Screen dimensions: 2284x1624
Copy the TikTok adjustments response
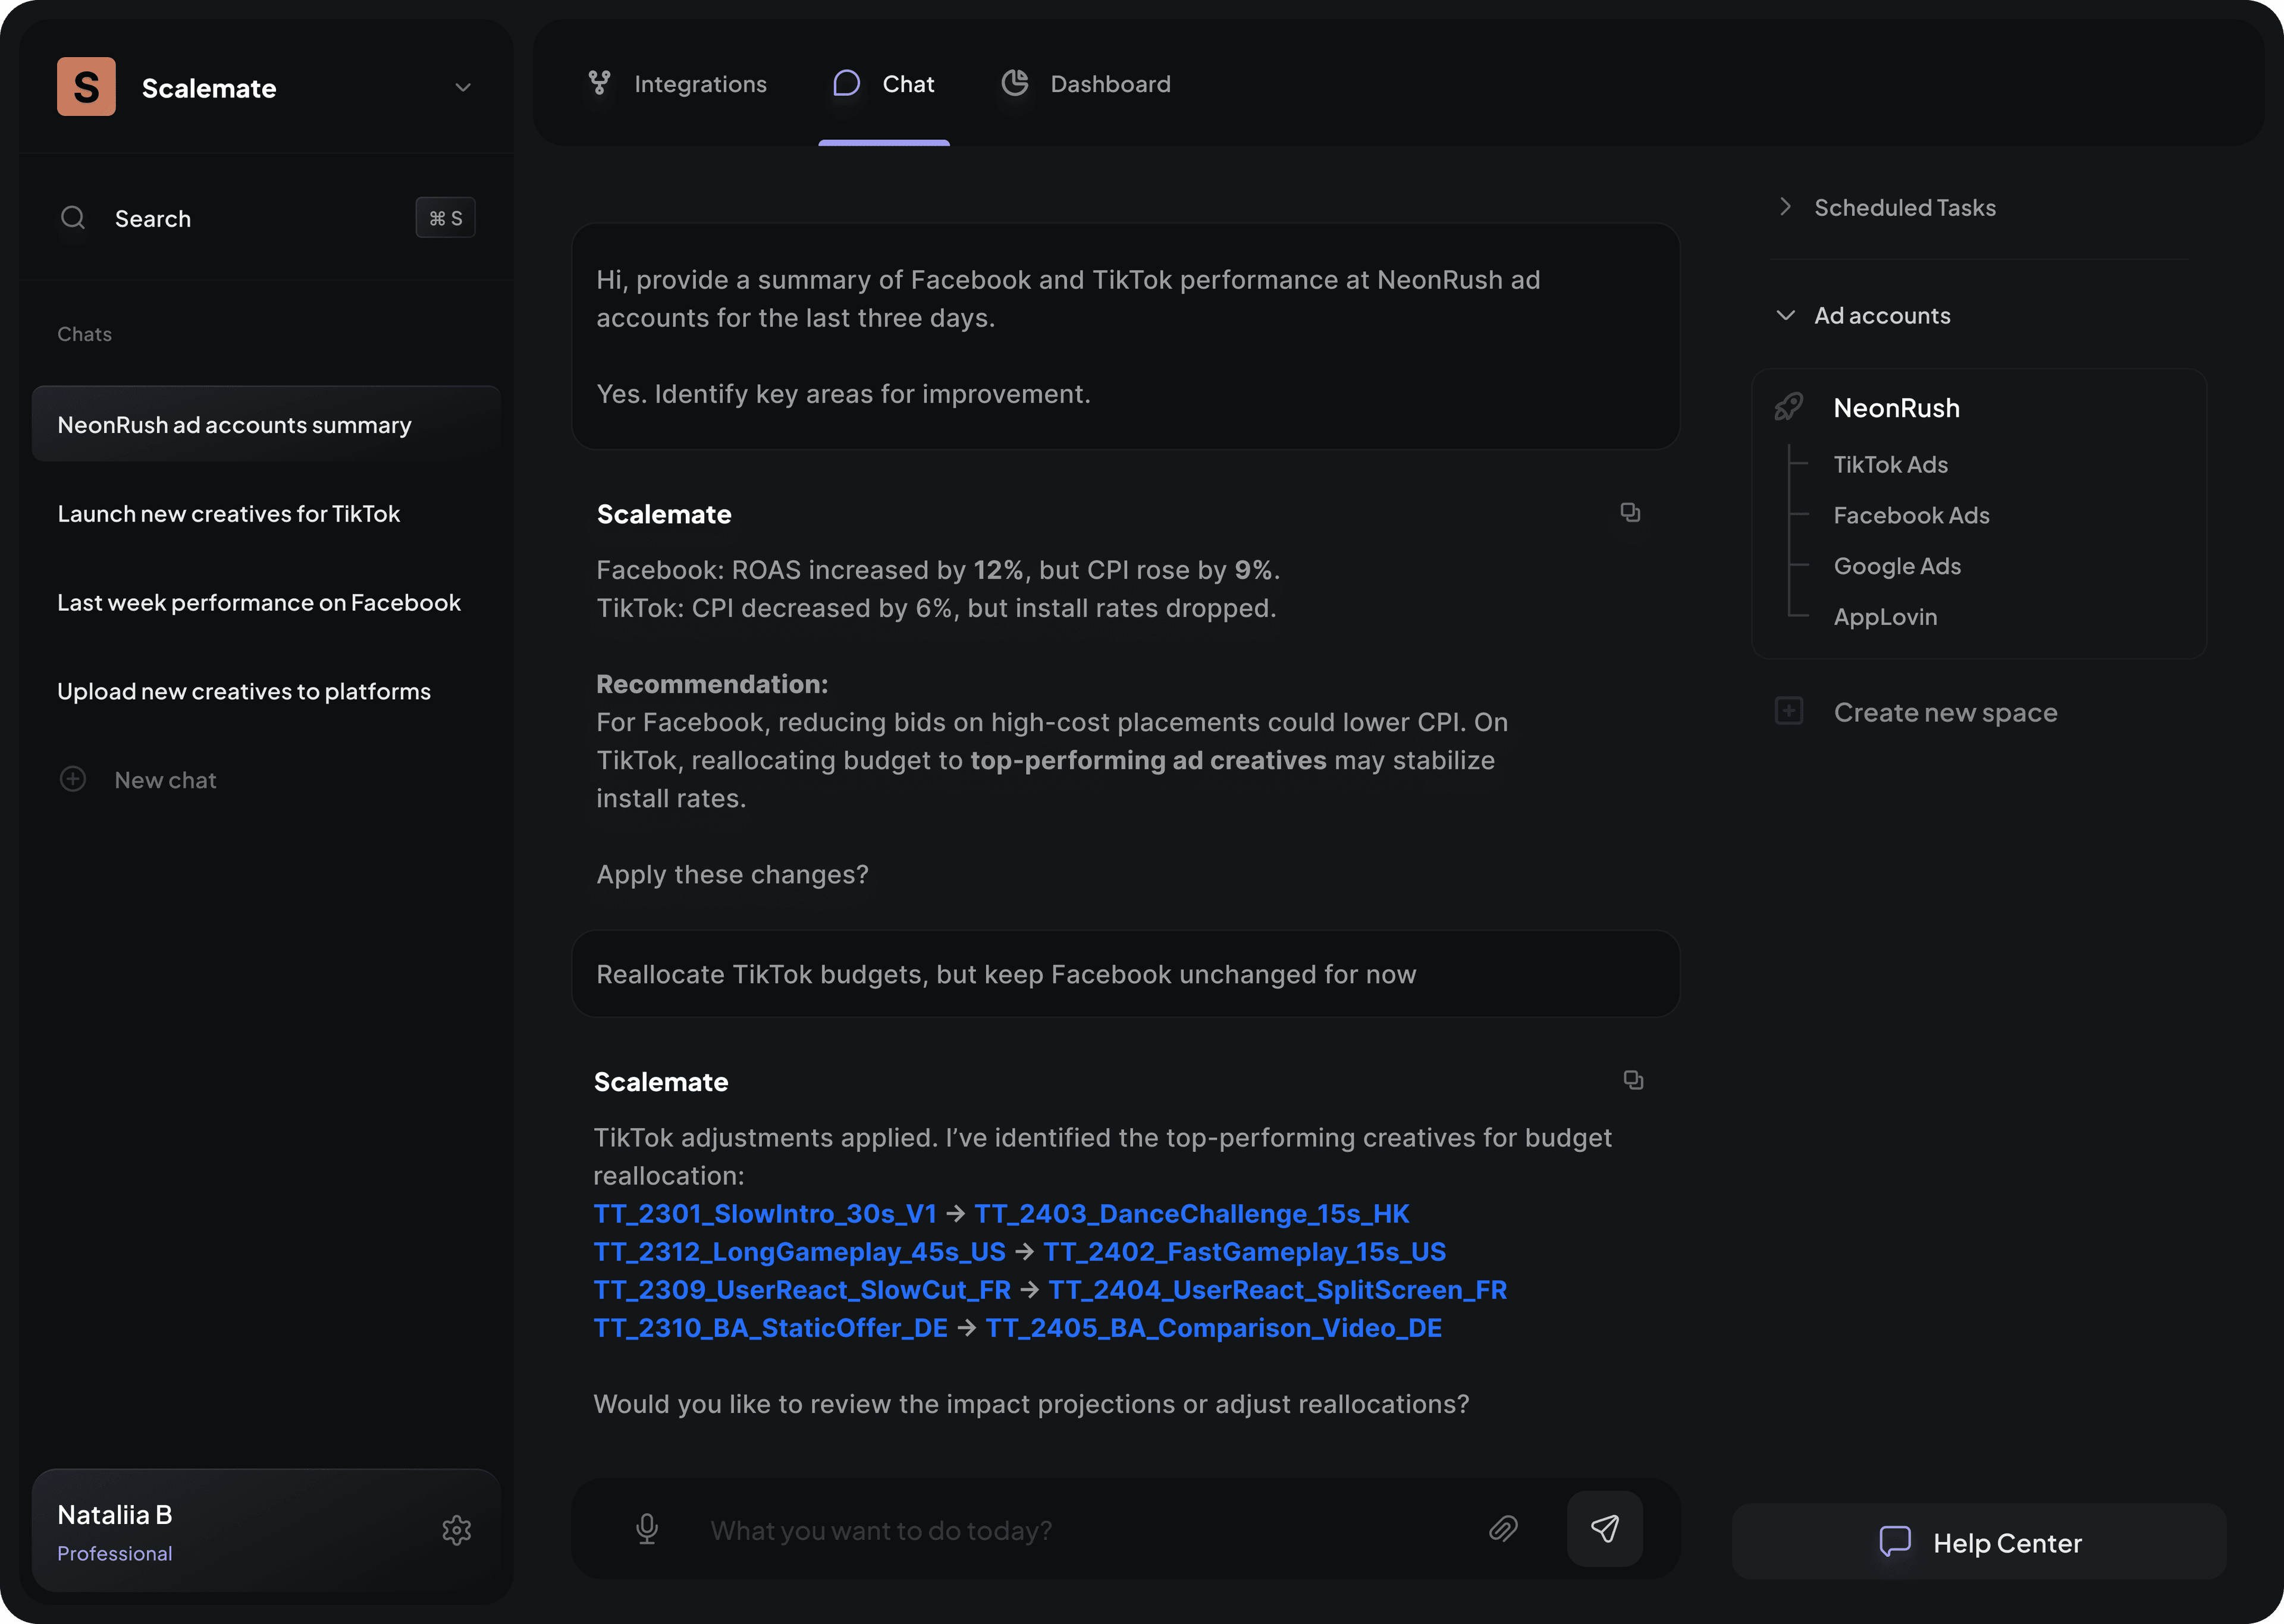coord(1633,1080)
